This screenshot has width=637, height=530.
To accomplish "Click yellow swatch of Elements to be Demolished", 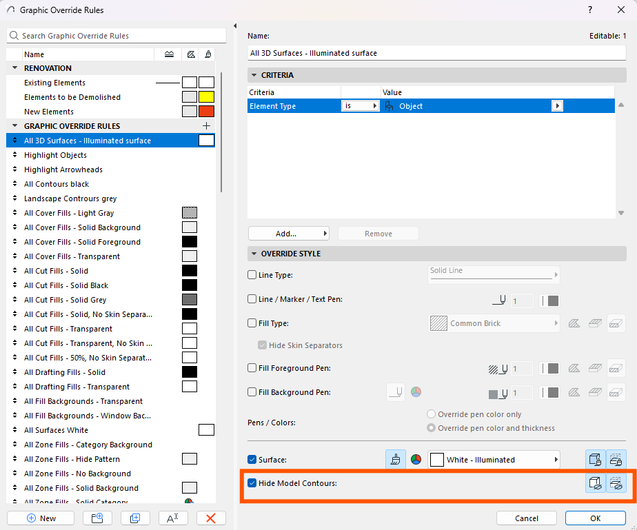I will coord(206,97).
